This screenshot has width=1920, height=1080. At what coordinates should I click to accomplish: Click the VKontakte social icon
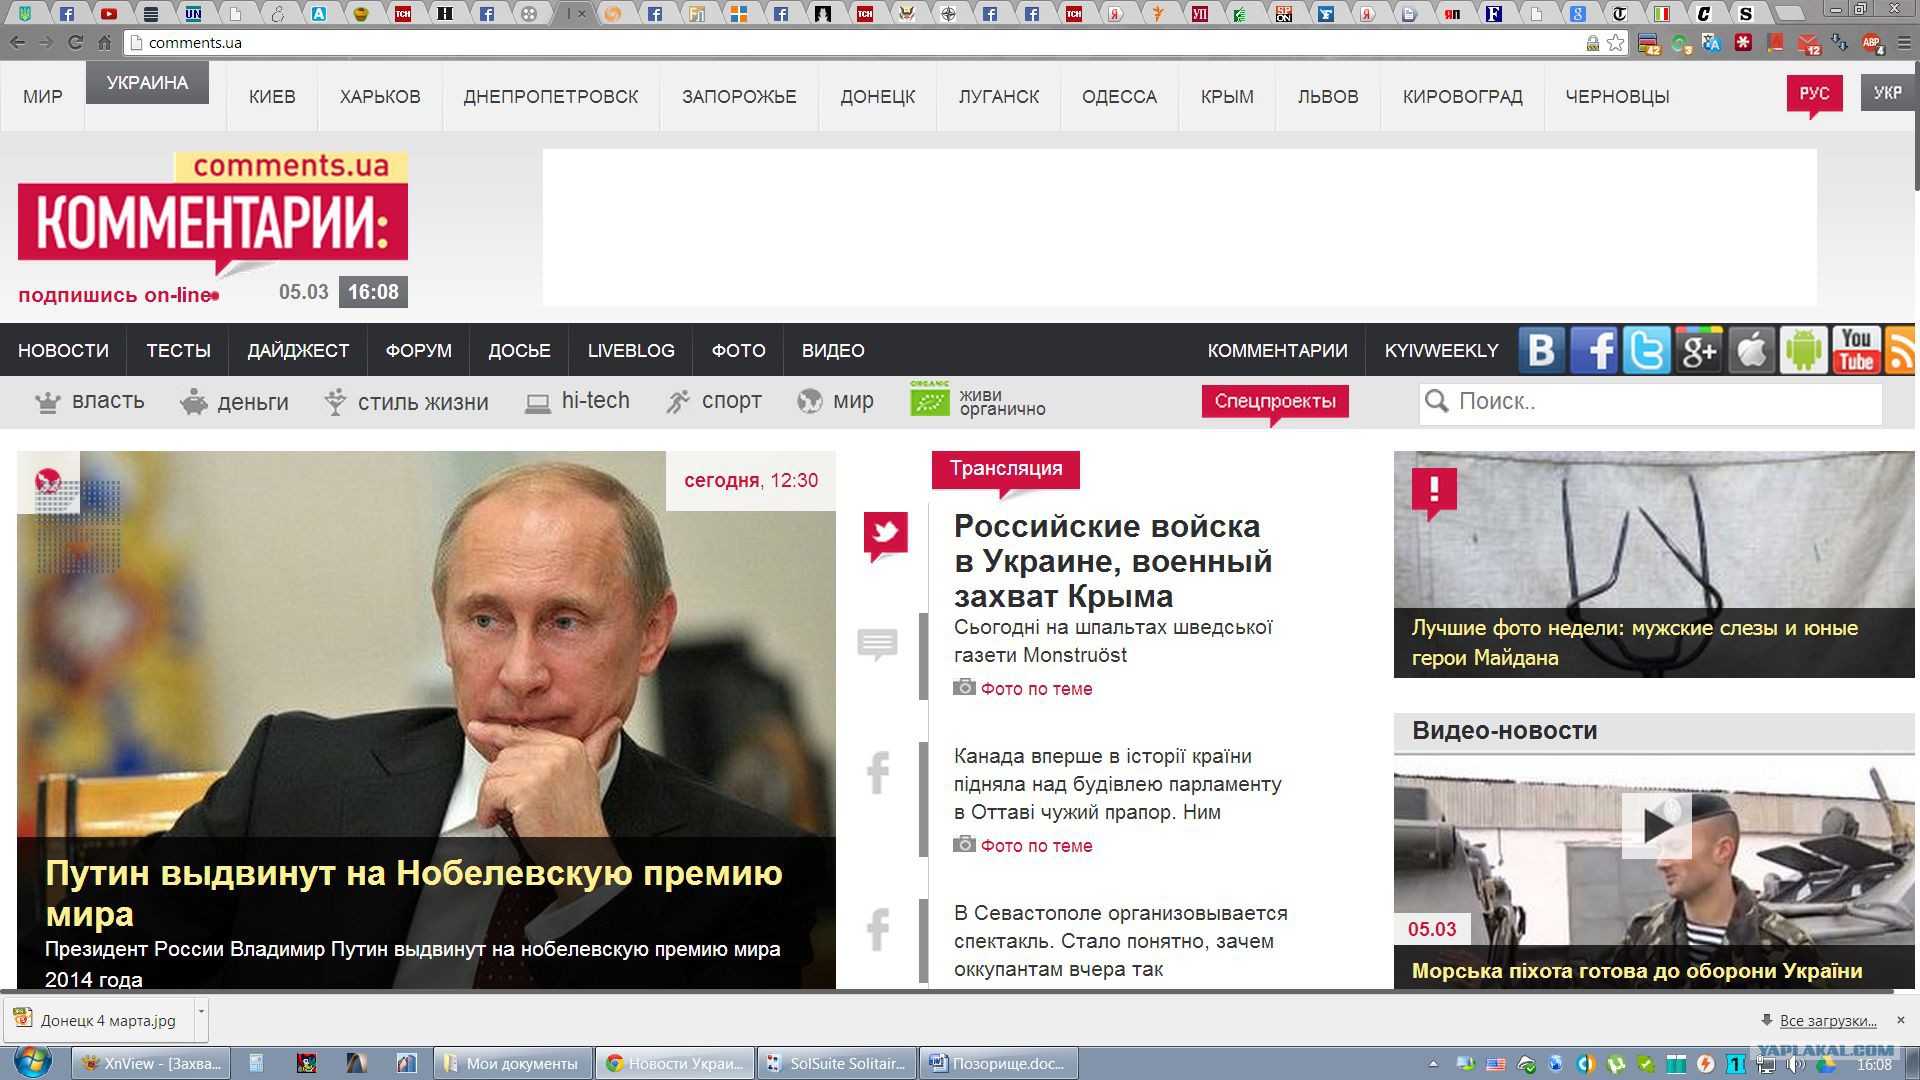click(1541, 350)
